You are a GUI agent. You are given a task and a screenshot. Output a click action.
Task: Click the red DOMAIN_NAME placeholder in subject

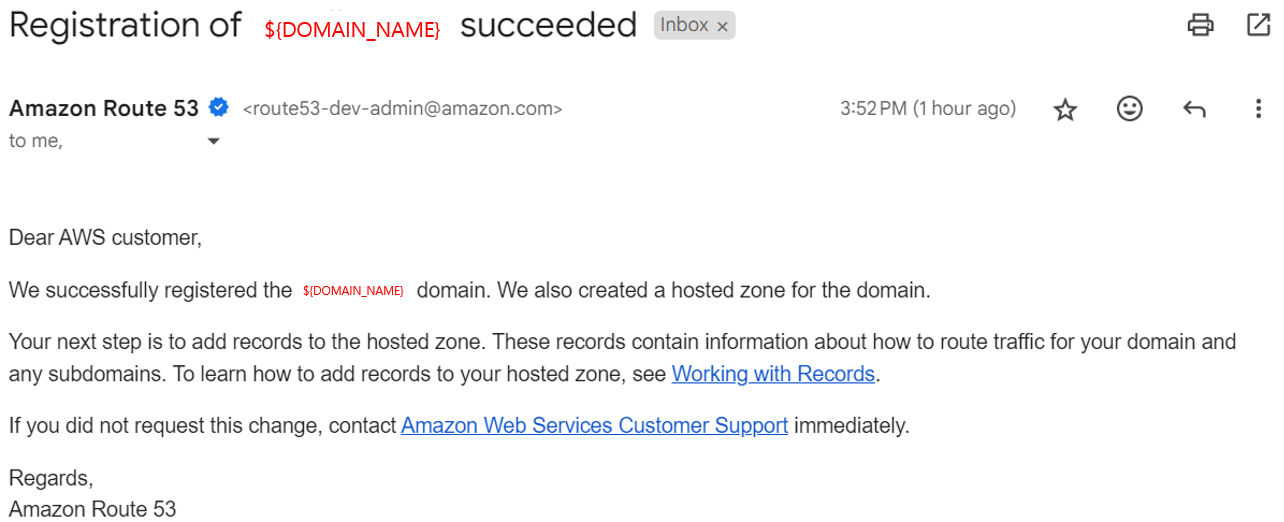[352, 30]
